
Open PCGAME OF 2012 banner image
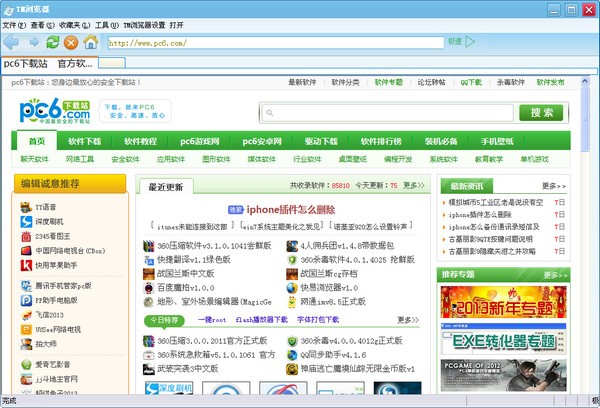click(503, 375)
